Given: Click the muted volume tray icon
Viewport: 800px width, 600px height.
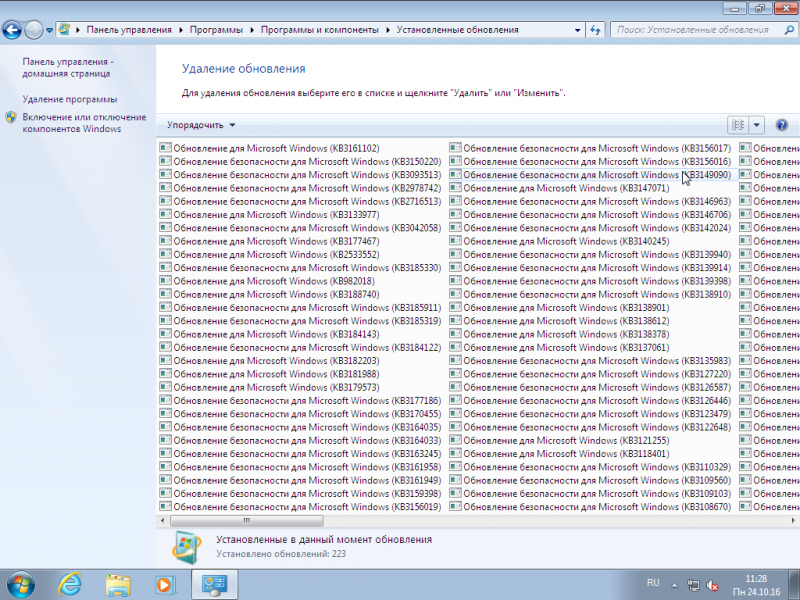Looking at the screenshot, I should (712, 585).
